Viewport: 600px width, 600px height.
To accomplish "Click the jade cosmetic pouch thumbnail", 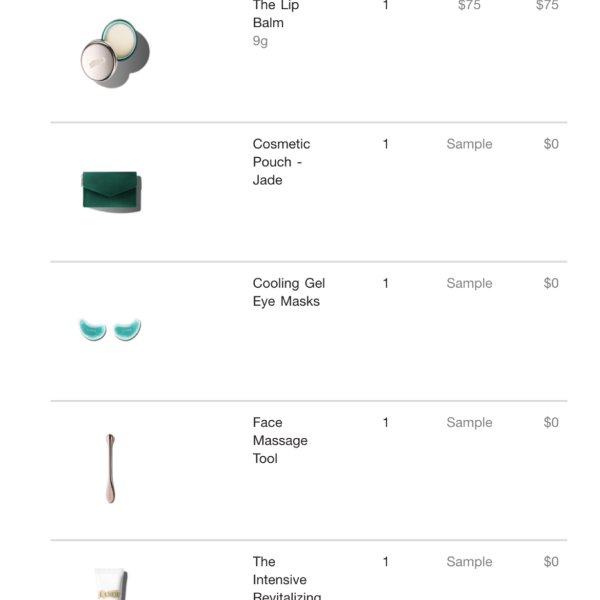I will [x=111, y=192].
